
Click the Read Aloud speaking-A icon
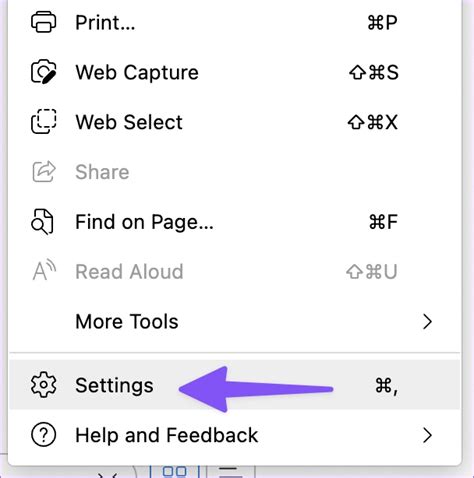click(44, 270)
